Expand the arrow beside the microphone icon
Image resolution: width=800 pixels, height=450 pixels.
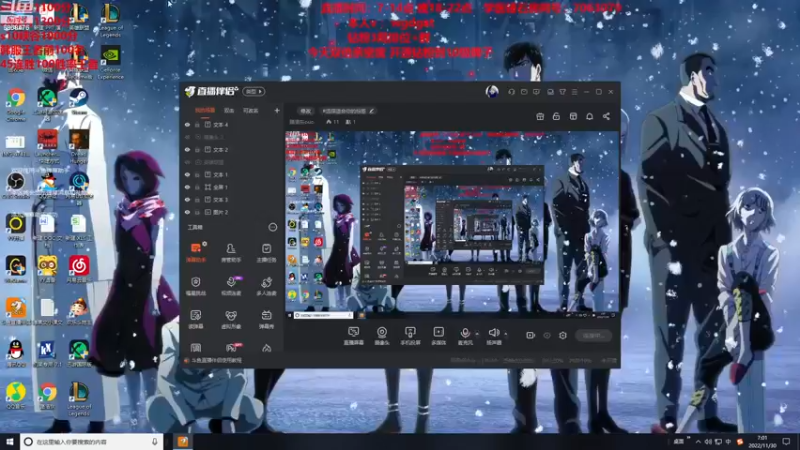[477, 334]
